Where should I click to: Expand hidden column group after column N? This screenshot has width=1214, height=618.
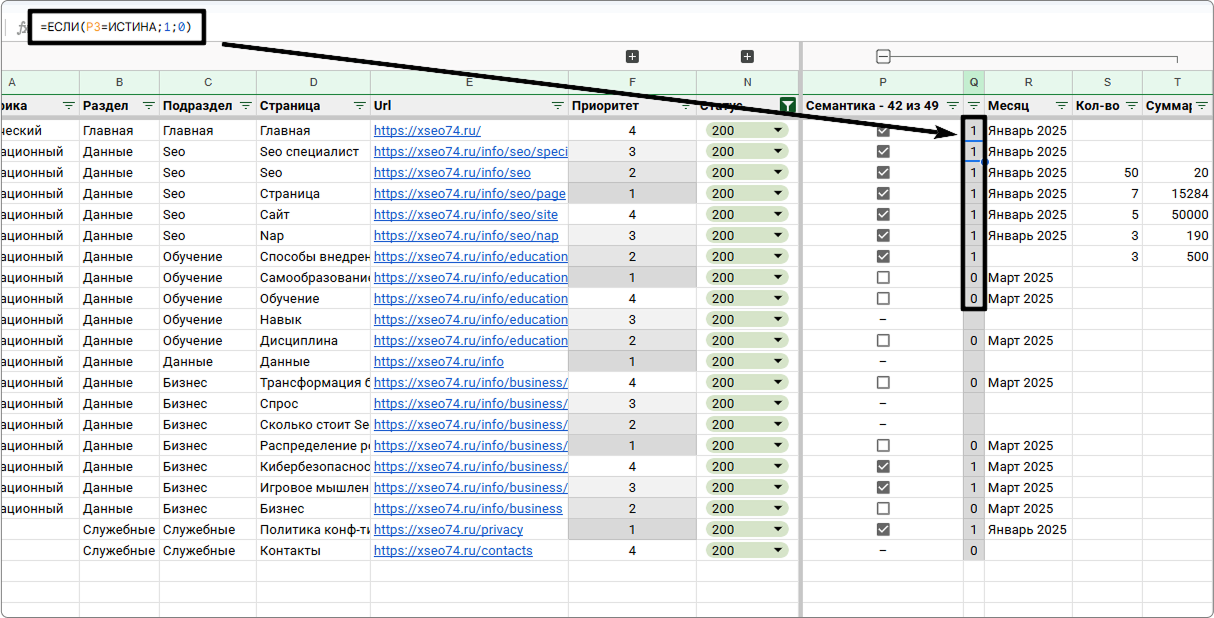coord(747,57)
